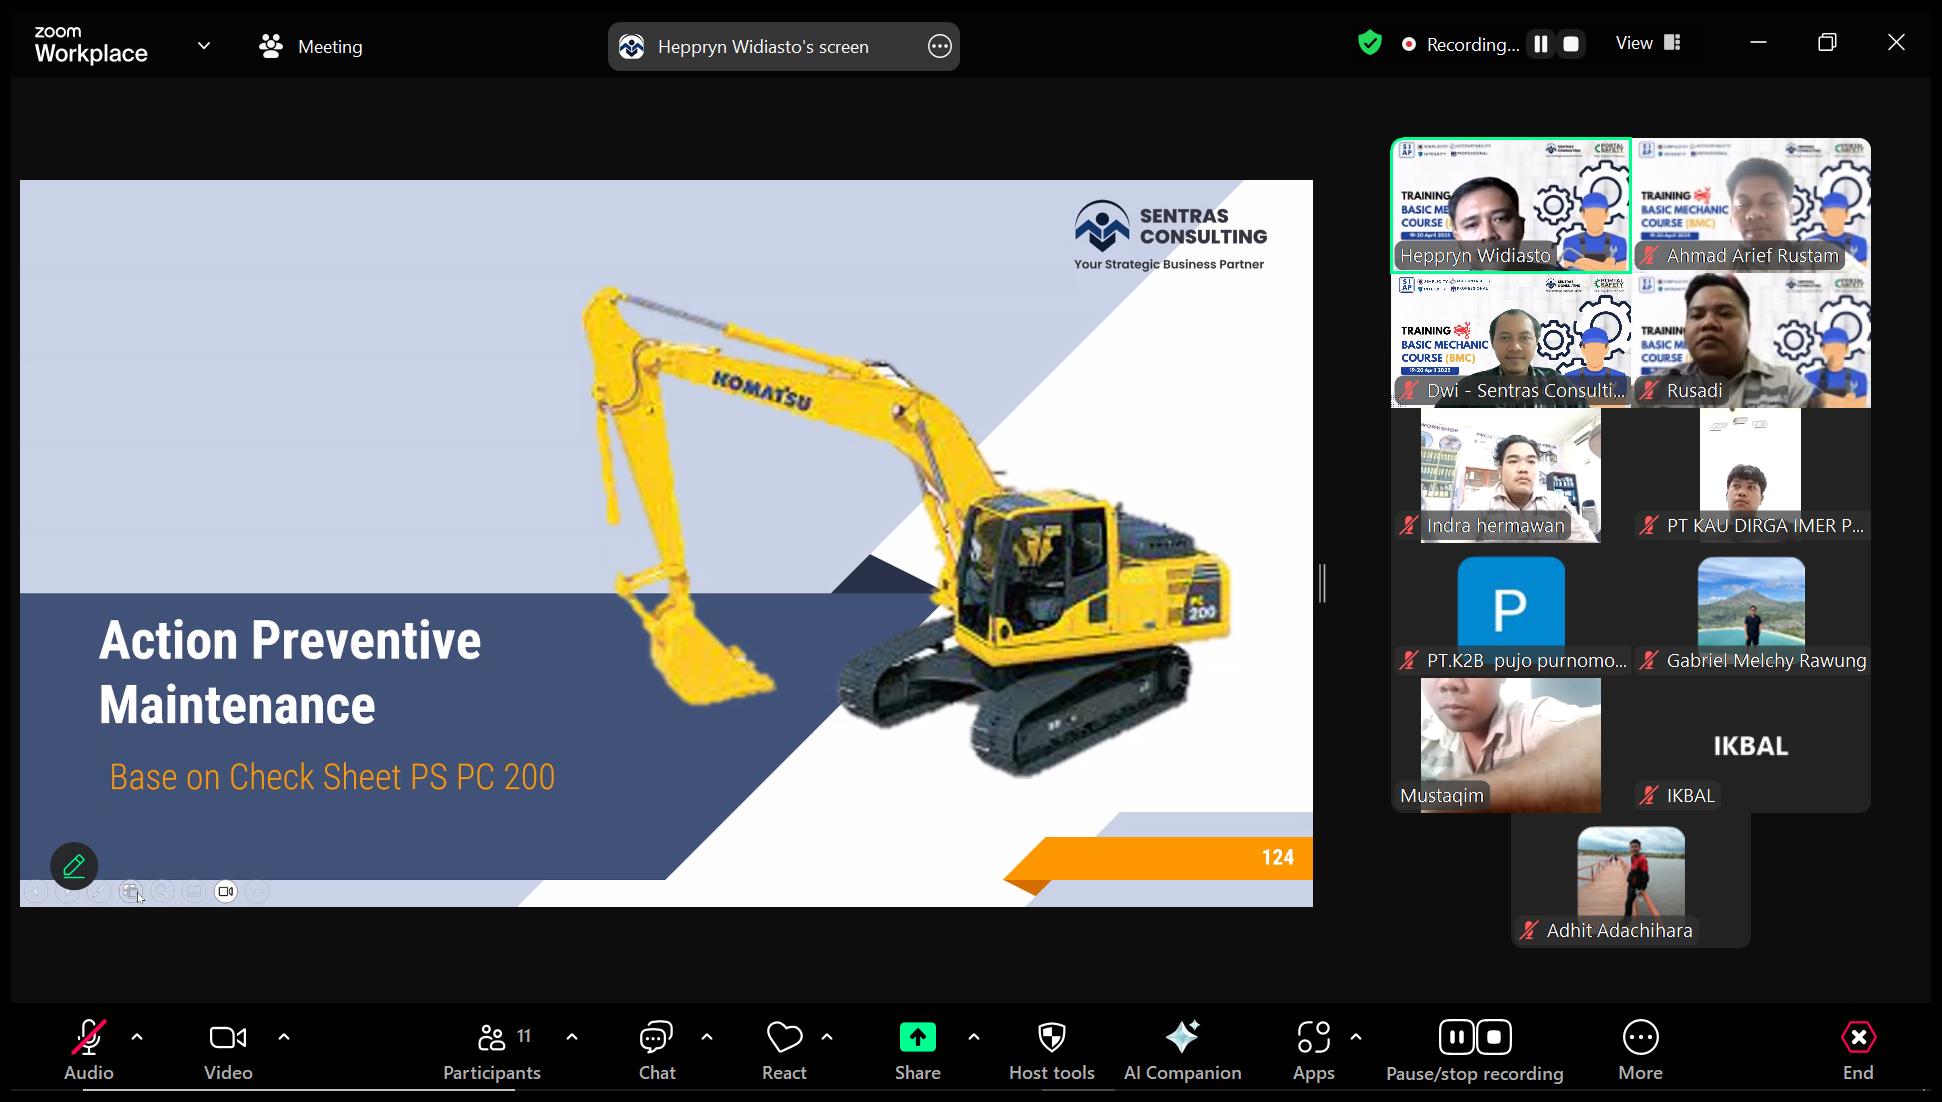1942x1102 pixels.
Task: Open Zoom Workplace dropdown chevron
Action: coord(204,45)
